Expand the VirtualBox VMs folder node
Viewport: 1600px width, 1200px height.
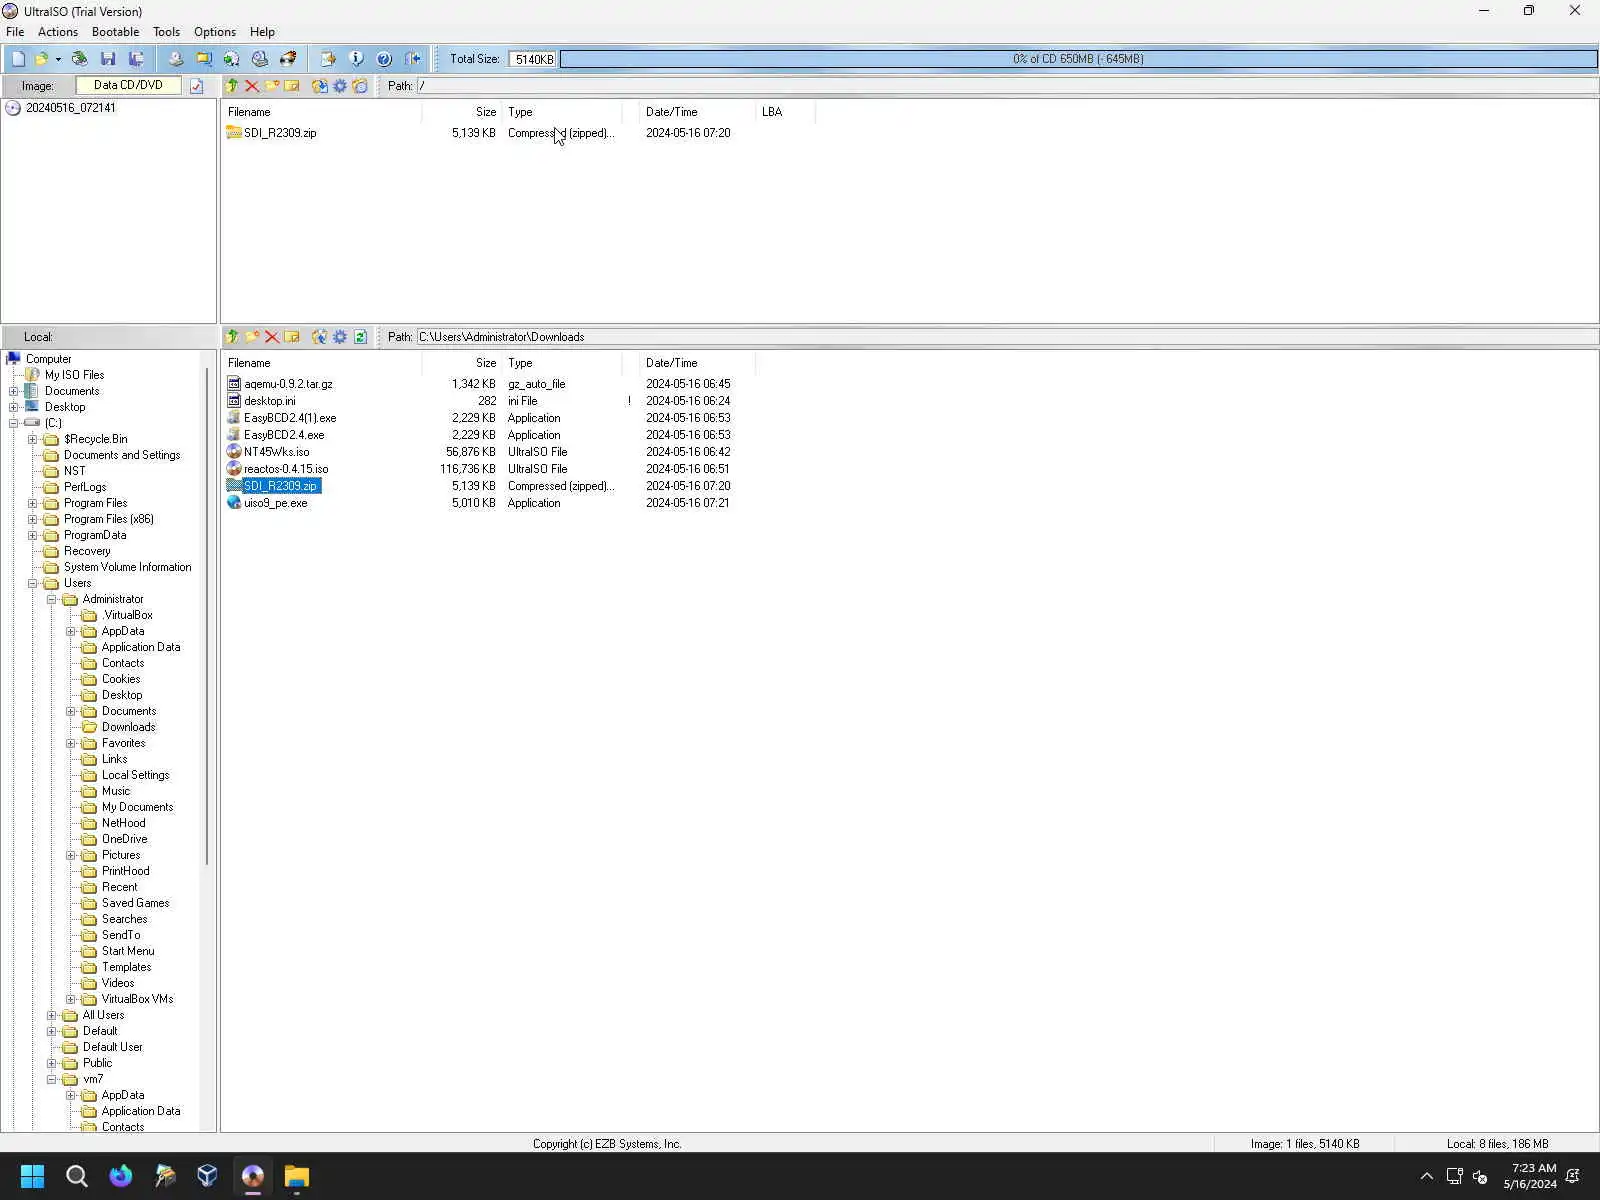[71, 999]
